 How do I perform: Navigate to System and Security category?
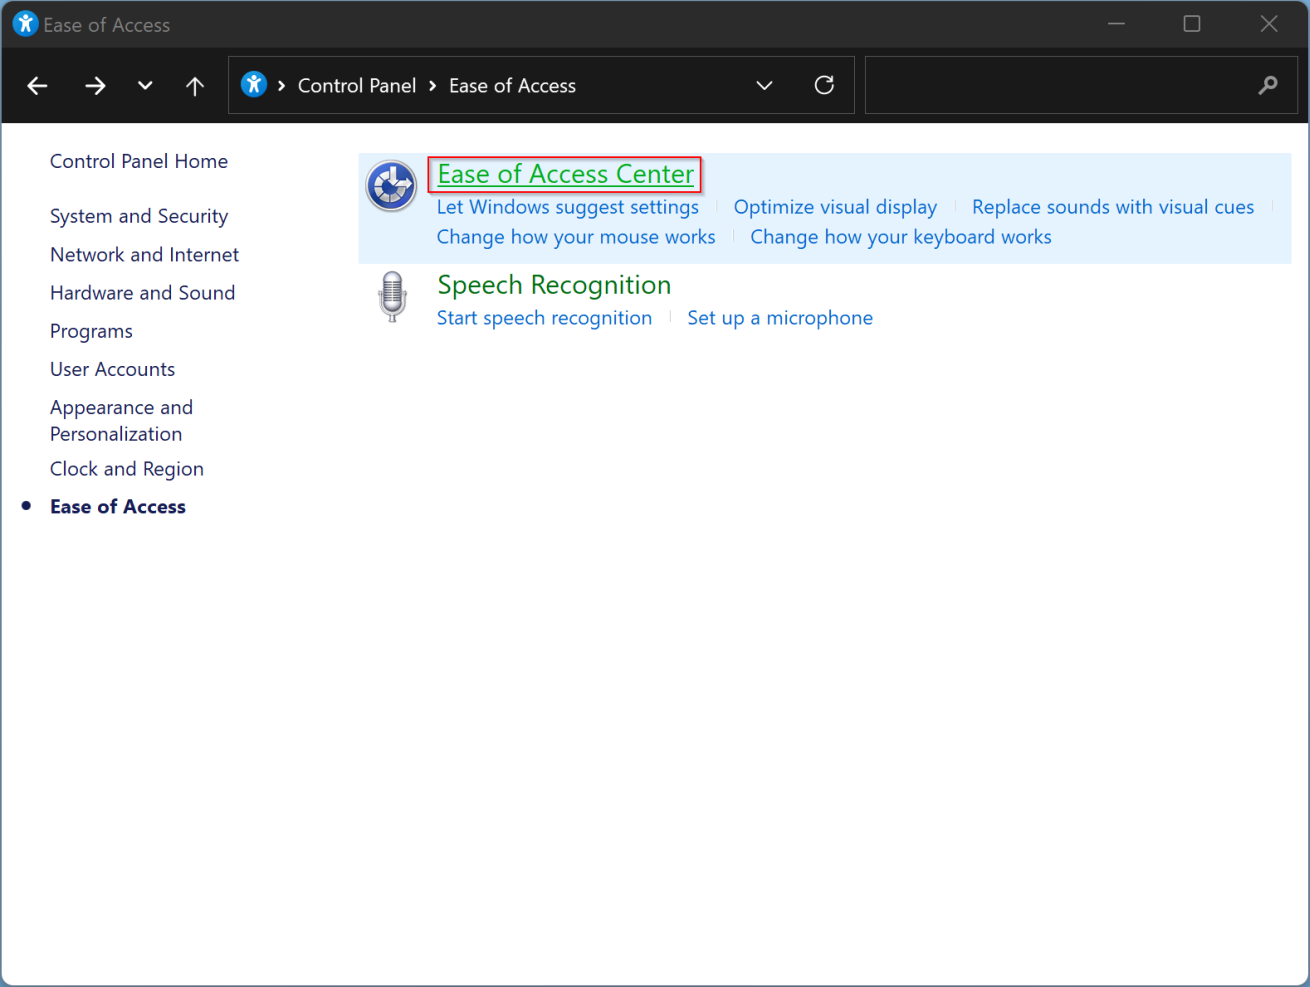click(x=139, y=217)
